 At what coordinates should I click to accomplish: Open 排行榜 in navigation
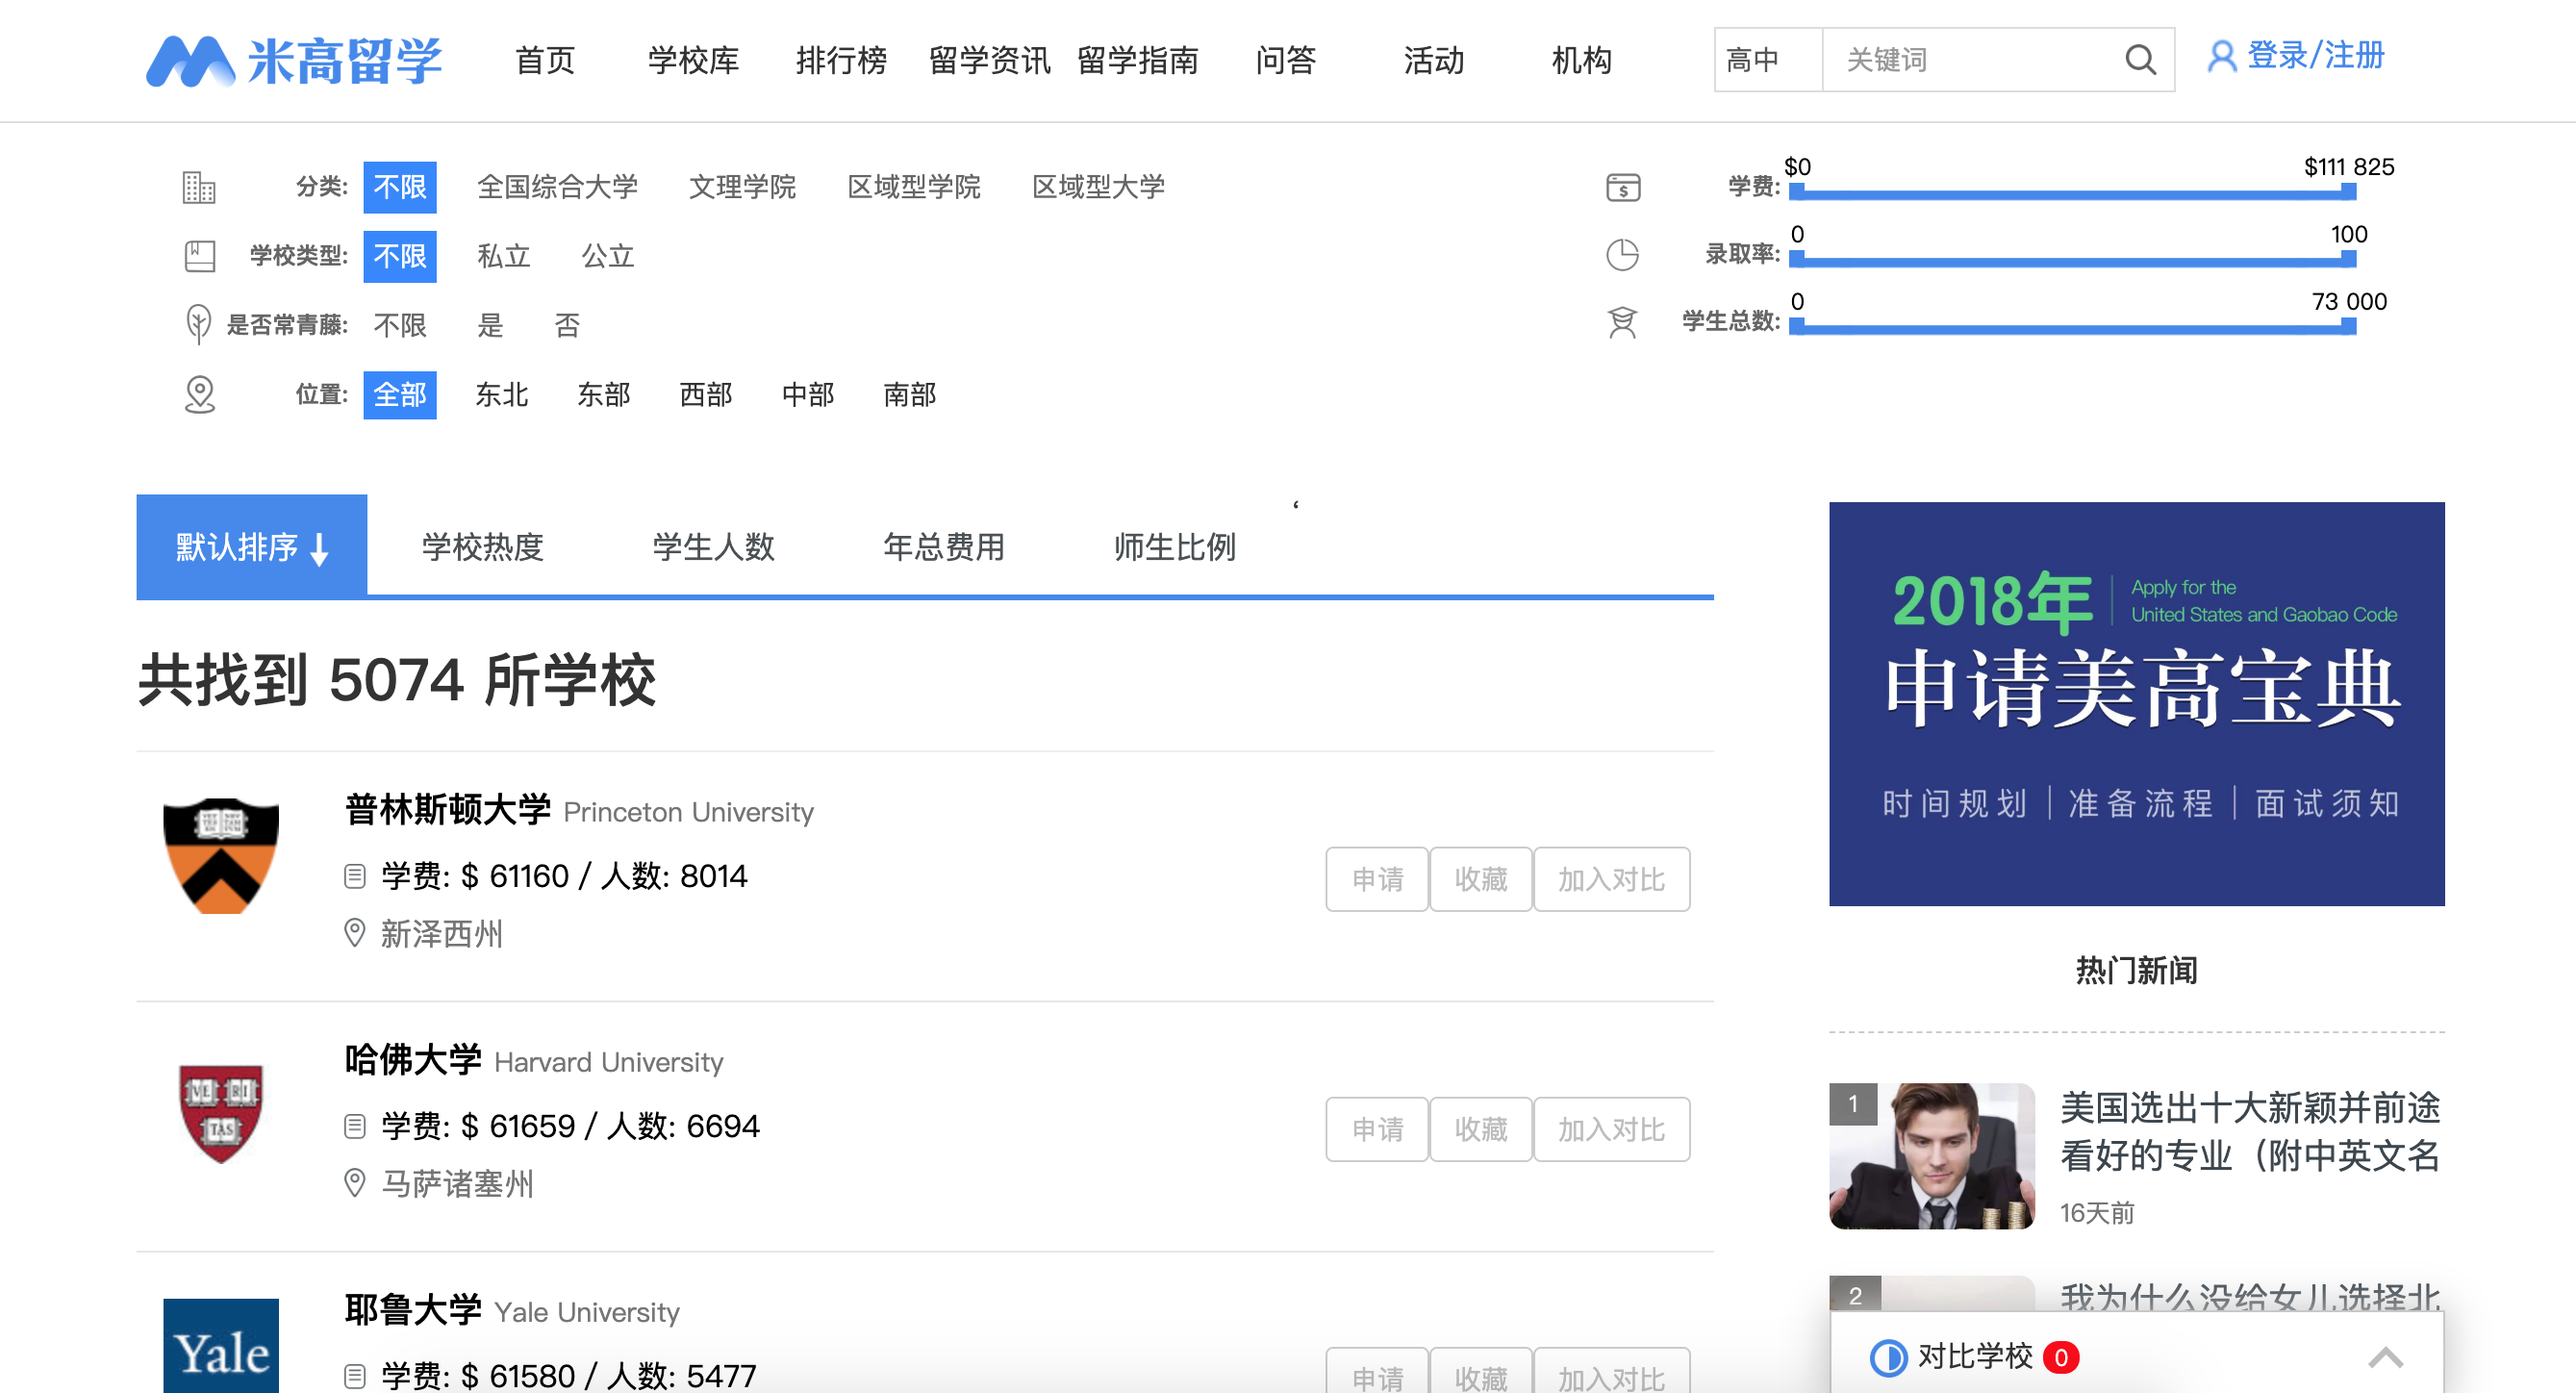coord(841,60)
